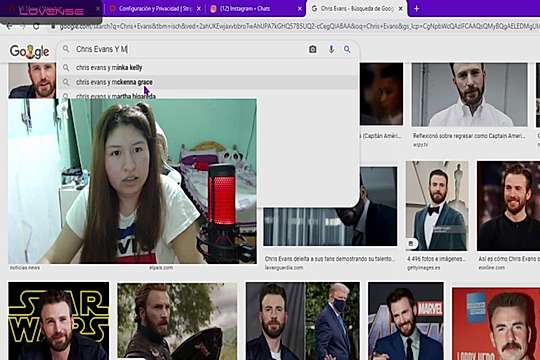Image resolution: width=540 pixels, height=360 pixels.
Task: Open the Star Wars Chris Evans thumbnail
Action: (59, 321)
